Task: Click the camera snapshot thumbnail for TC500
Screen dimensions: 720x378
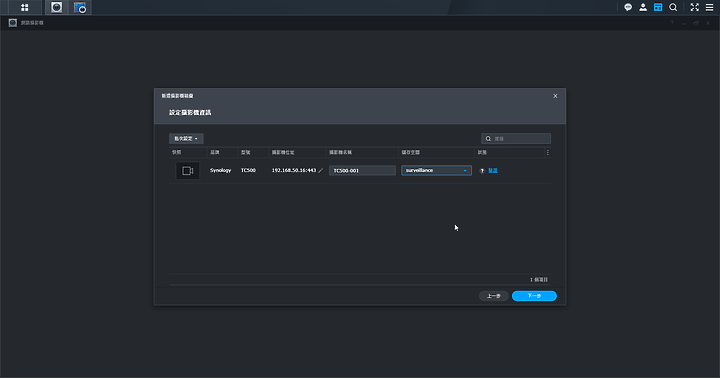Action: point(188,170)
